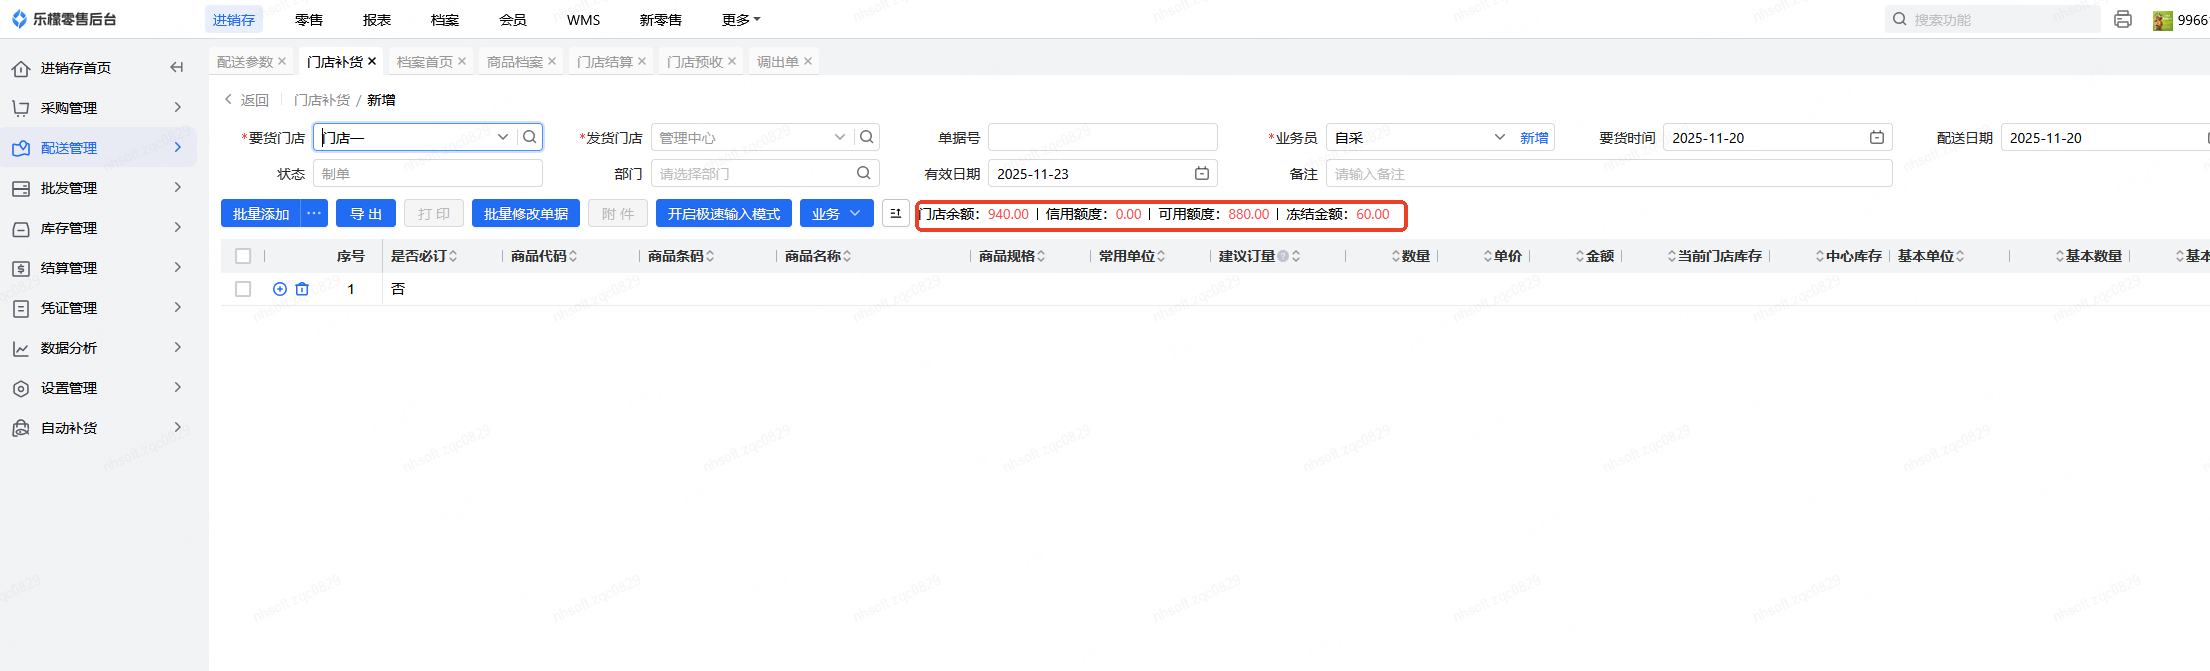Screen dimensions: 2210x671
Task: Click the search magnifier in the 部门 field
Action: (x=864, y=173)
